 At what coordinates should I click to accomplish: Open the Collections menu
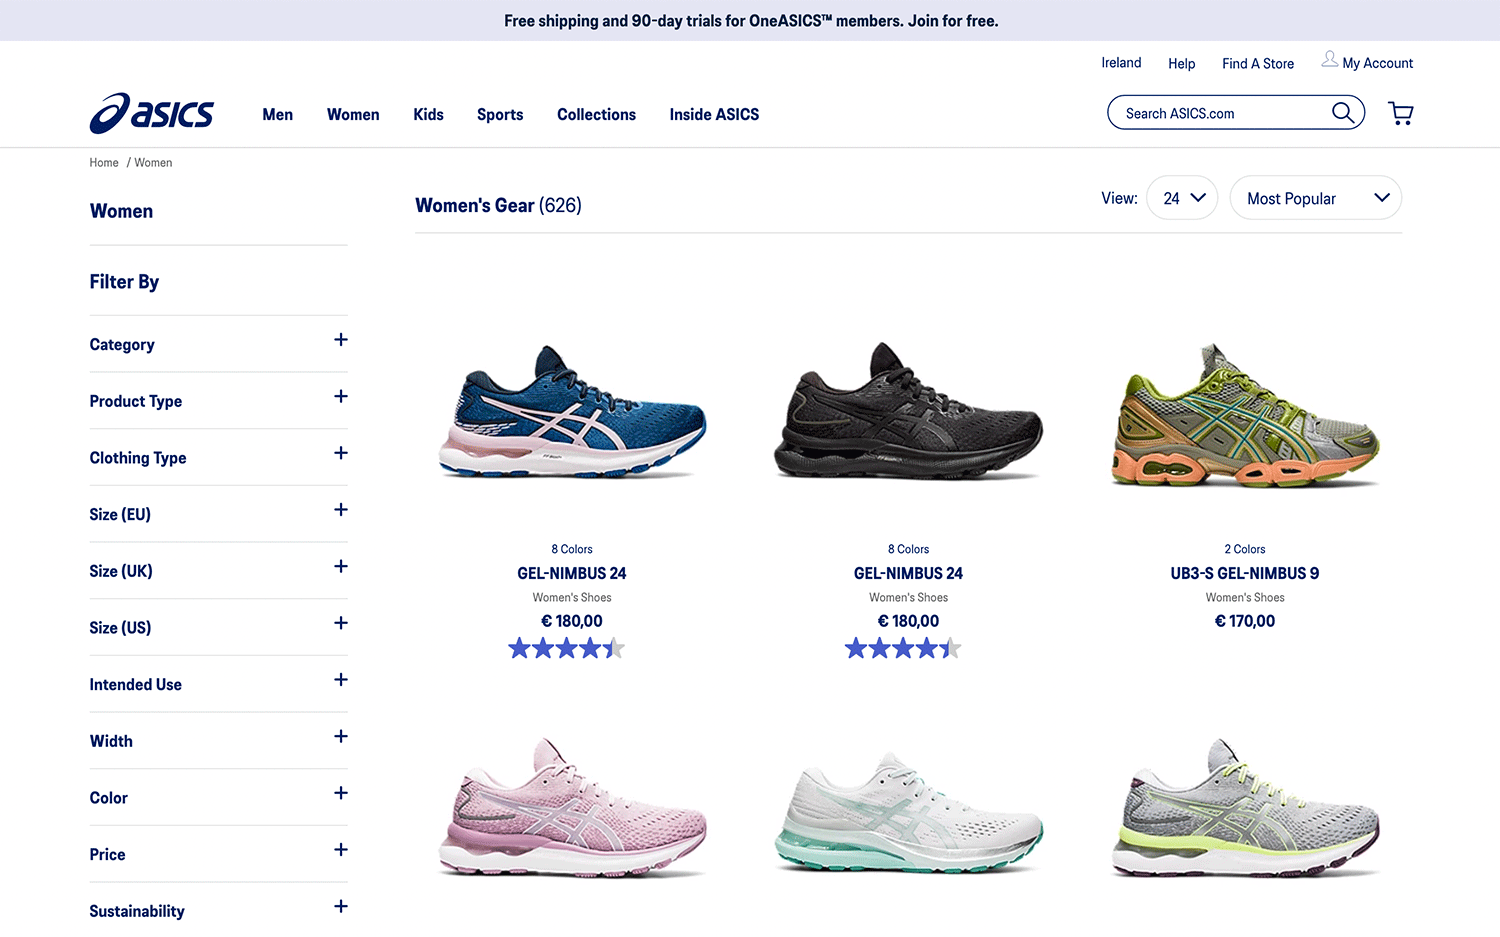[x=596, y=114]
